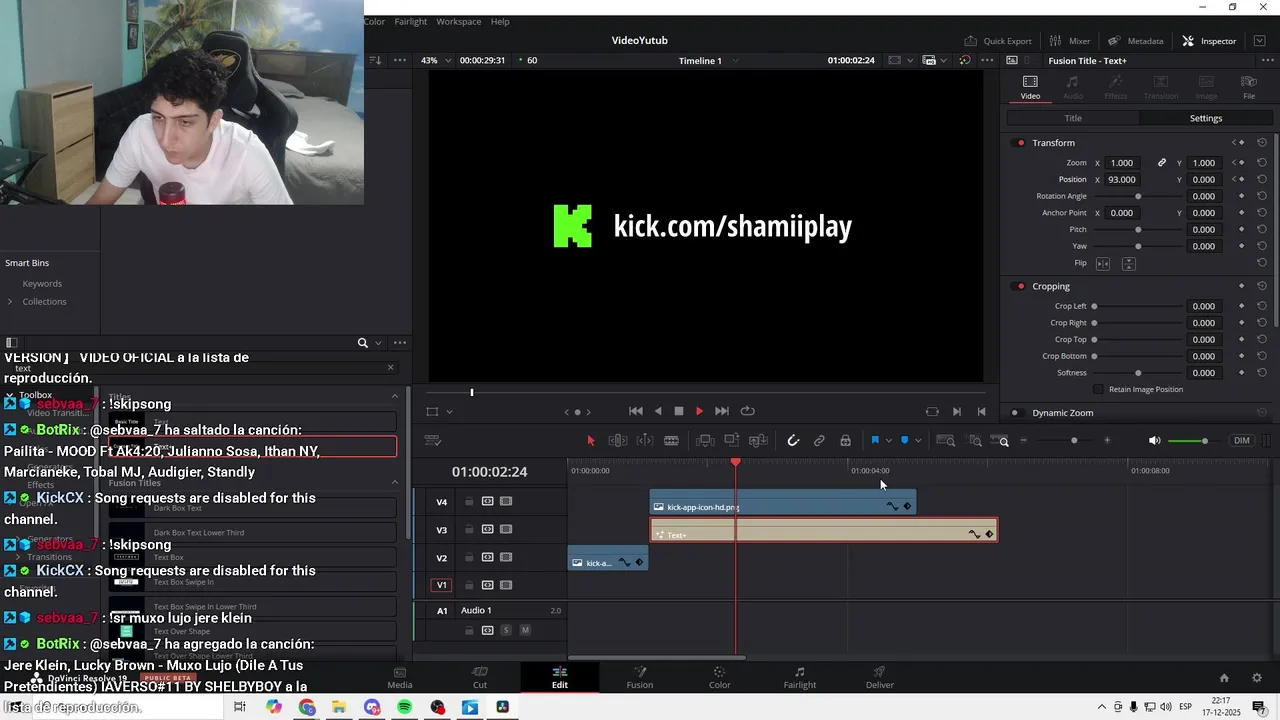The height and width of the screenshot is (720, 1280).
Task: Click the Position X value field 93.000
Action: [1123, 180]
